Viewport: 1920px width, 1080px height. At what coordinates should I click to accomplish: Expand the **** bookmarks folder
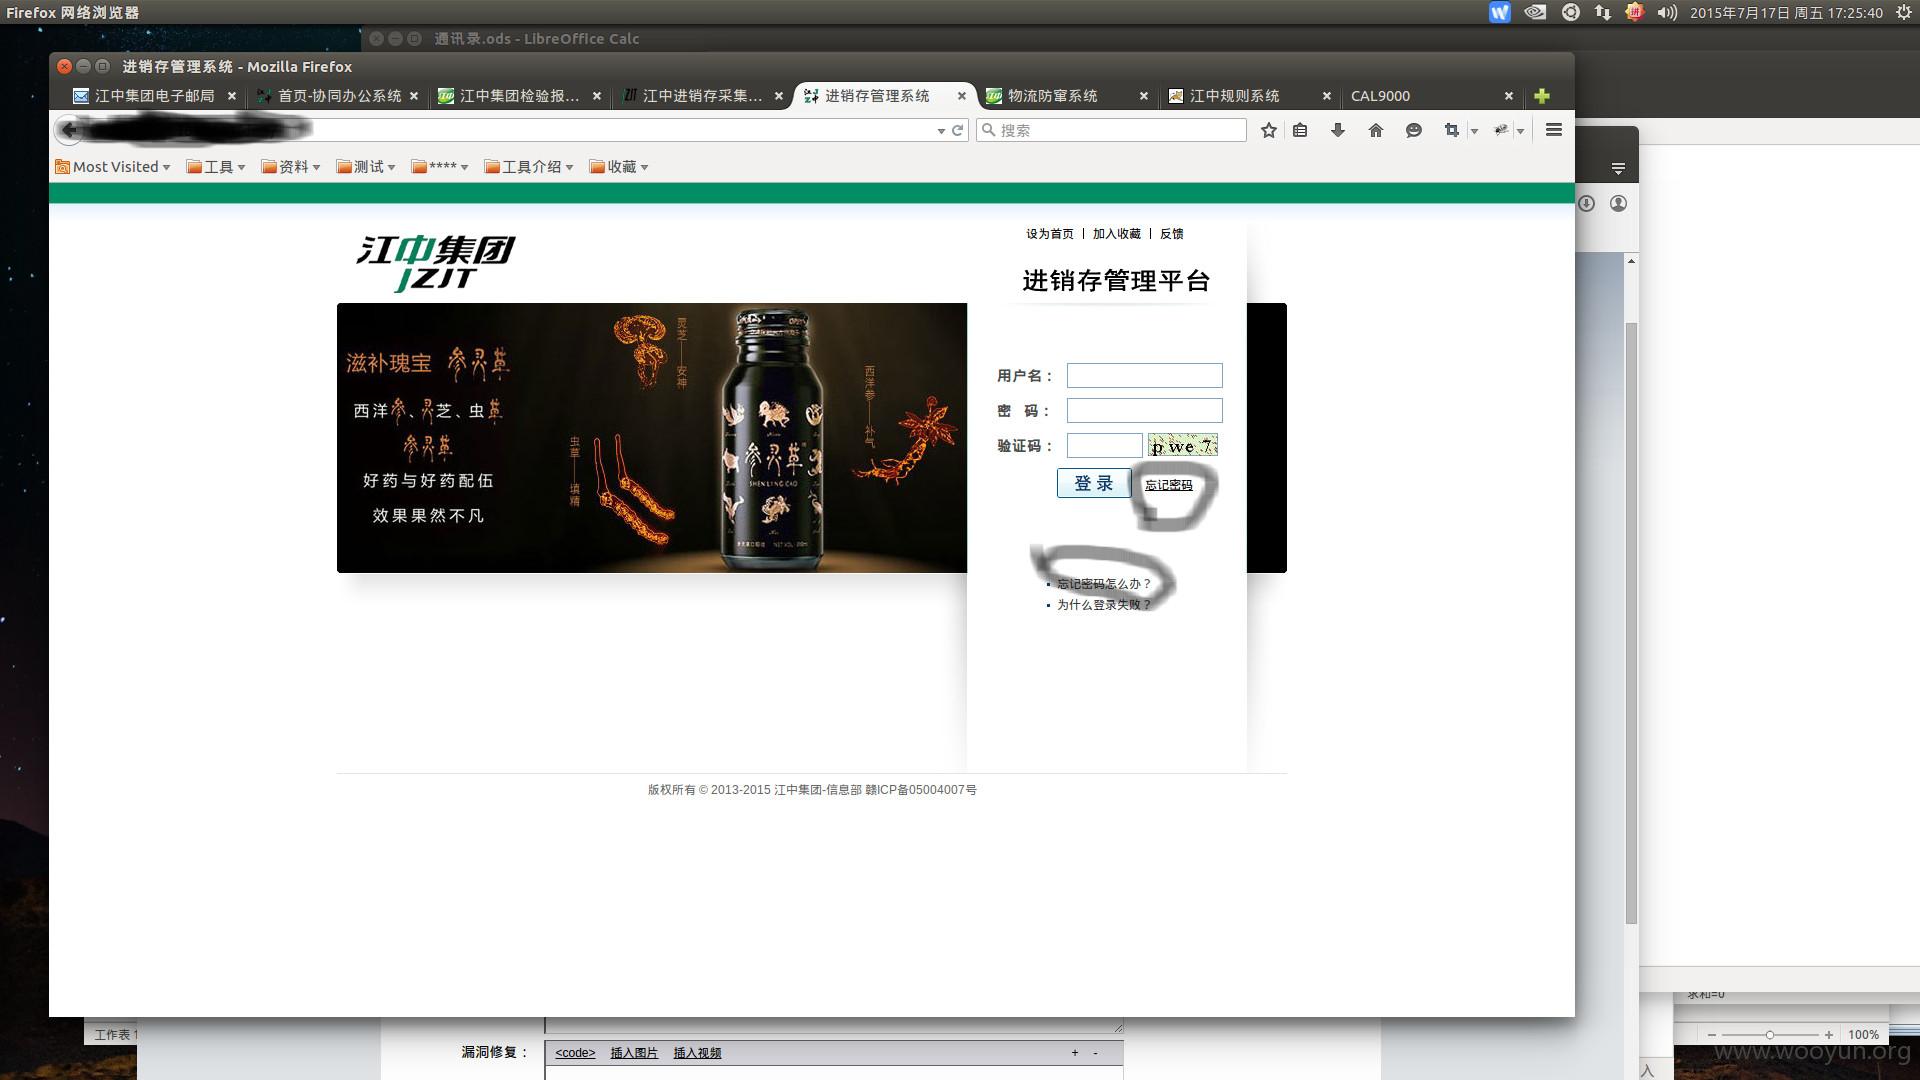440,167
